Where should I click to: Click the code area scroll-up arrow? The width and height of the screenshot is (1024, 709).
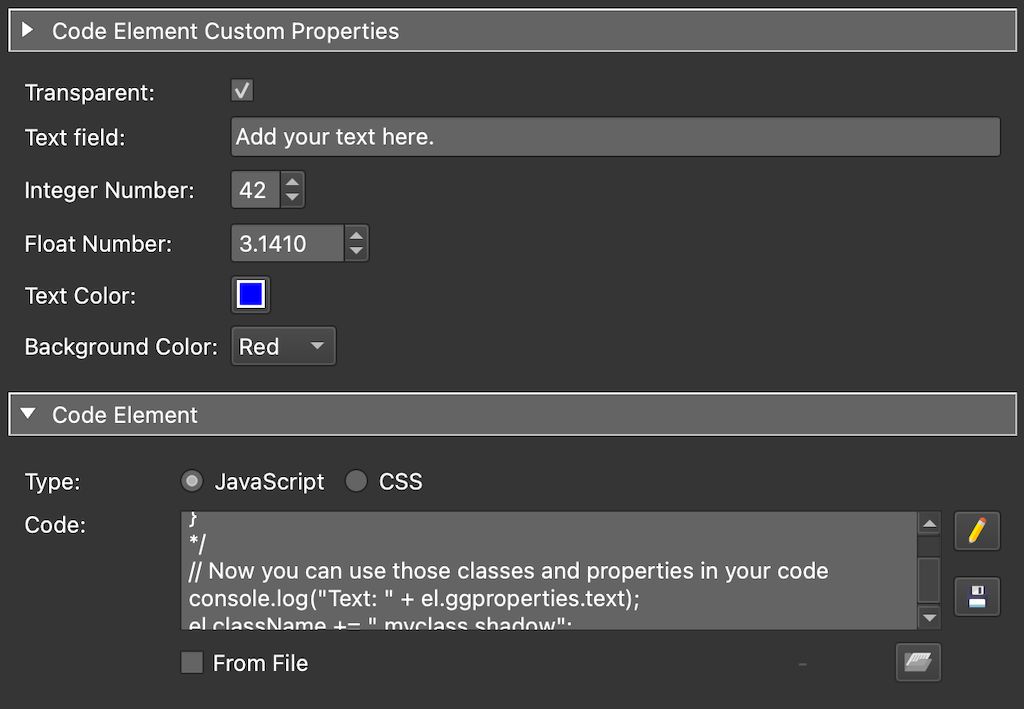click(929, 522)
